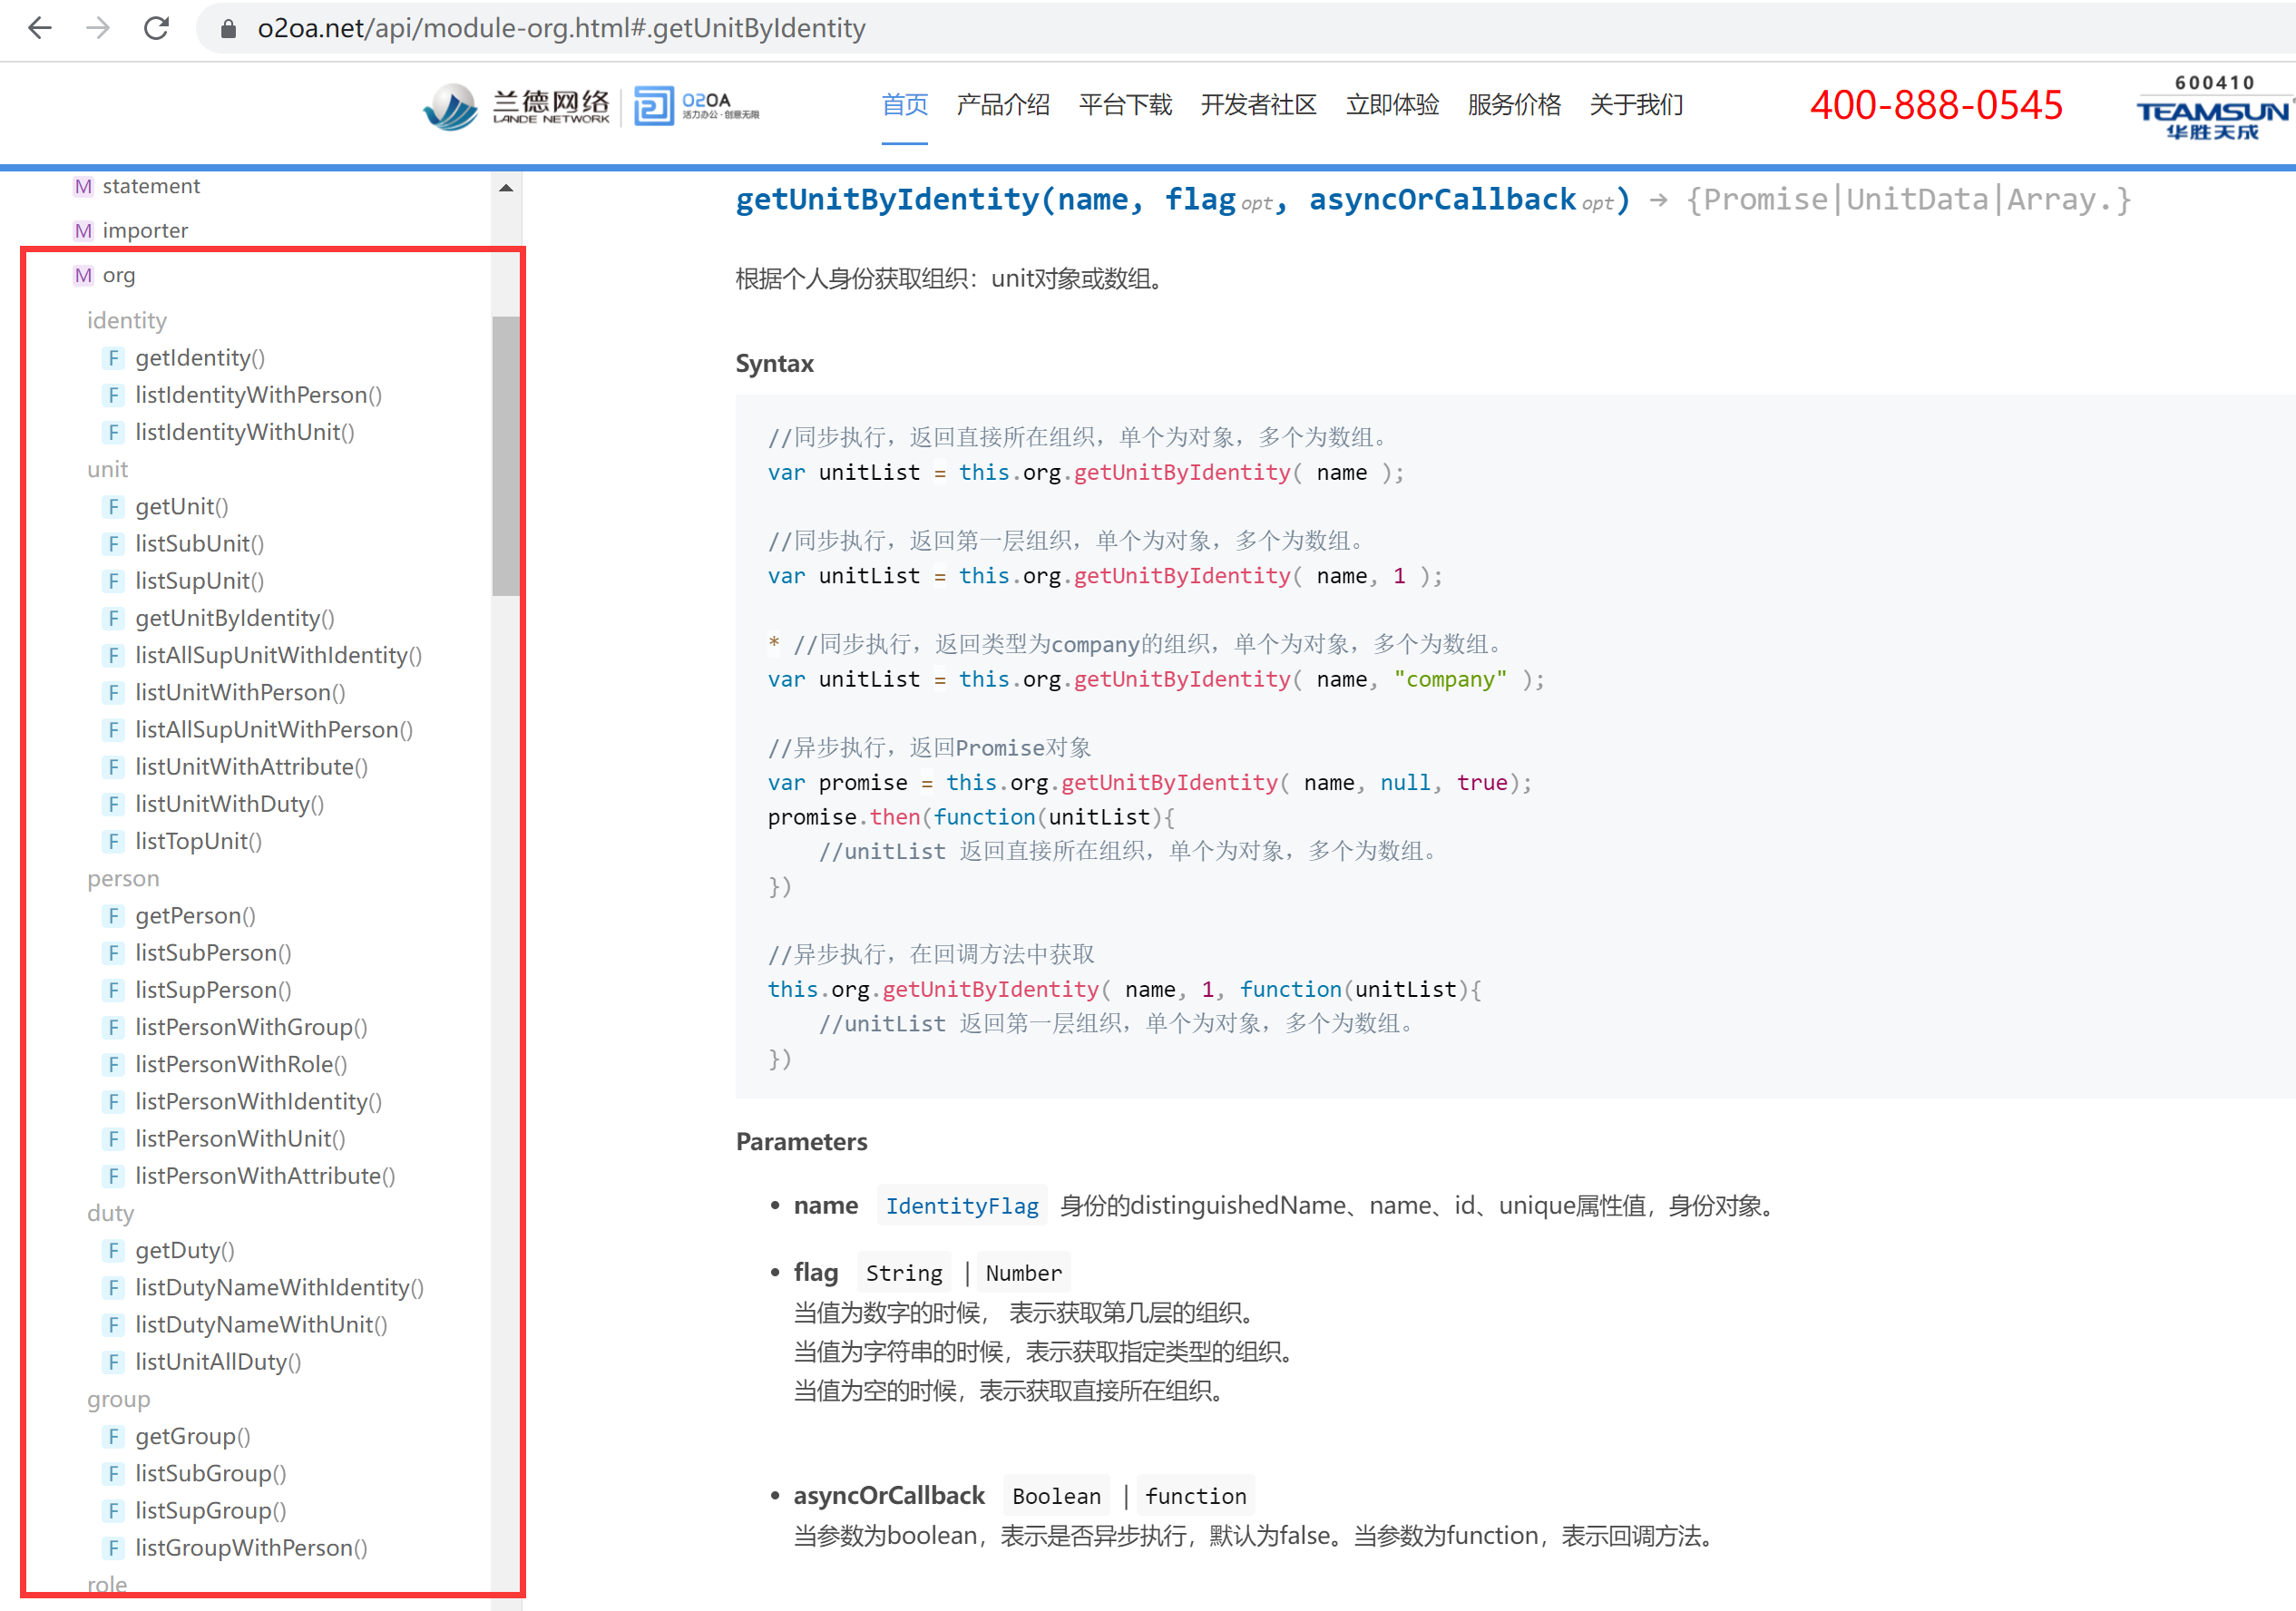2296x1611 pixels.
Task: Click the M icon beside org
Action: [83, 275]
